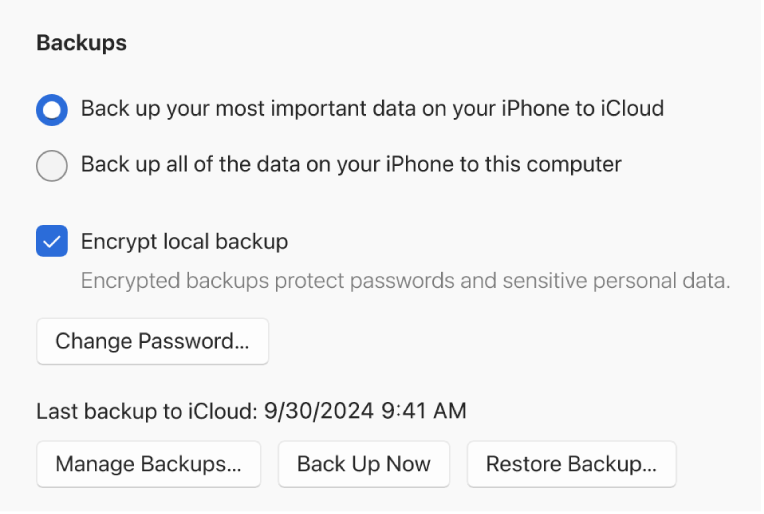Select the back up to this computer radio button

(x=51, y=165)
